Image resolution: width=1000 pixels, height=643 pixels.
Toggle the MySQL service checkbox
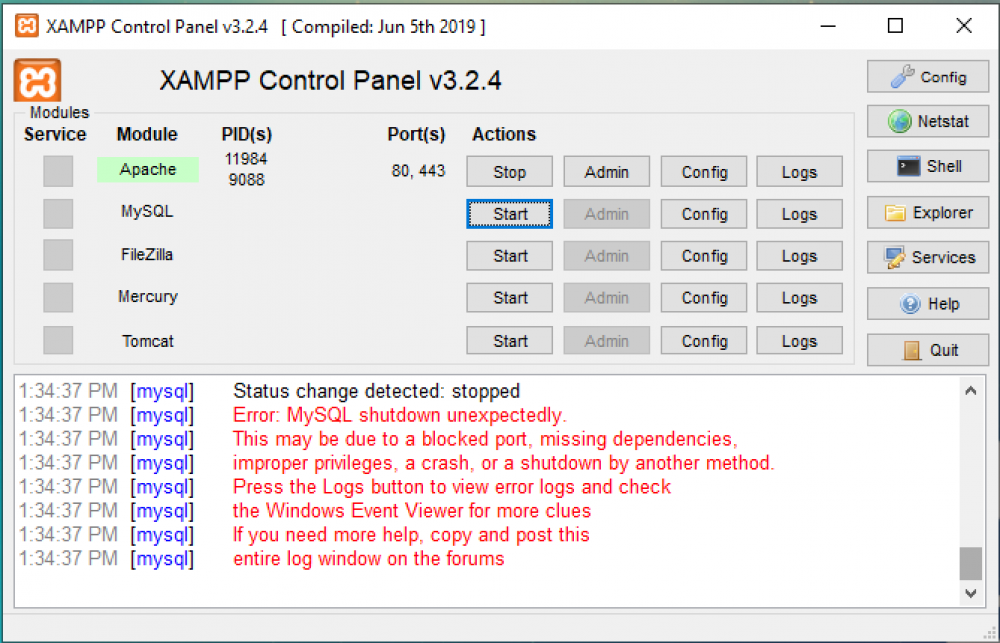58,213
